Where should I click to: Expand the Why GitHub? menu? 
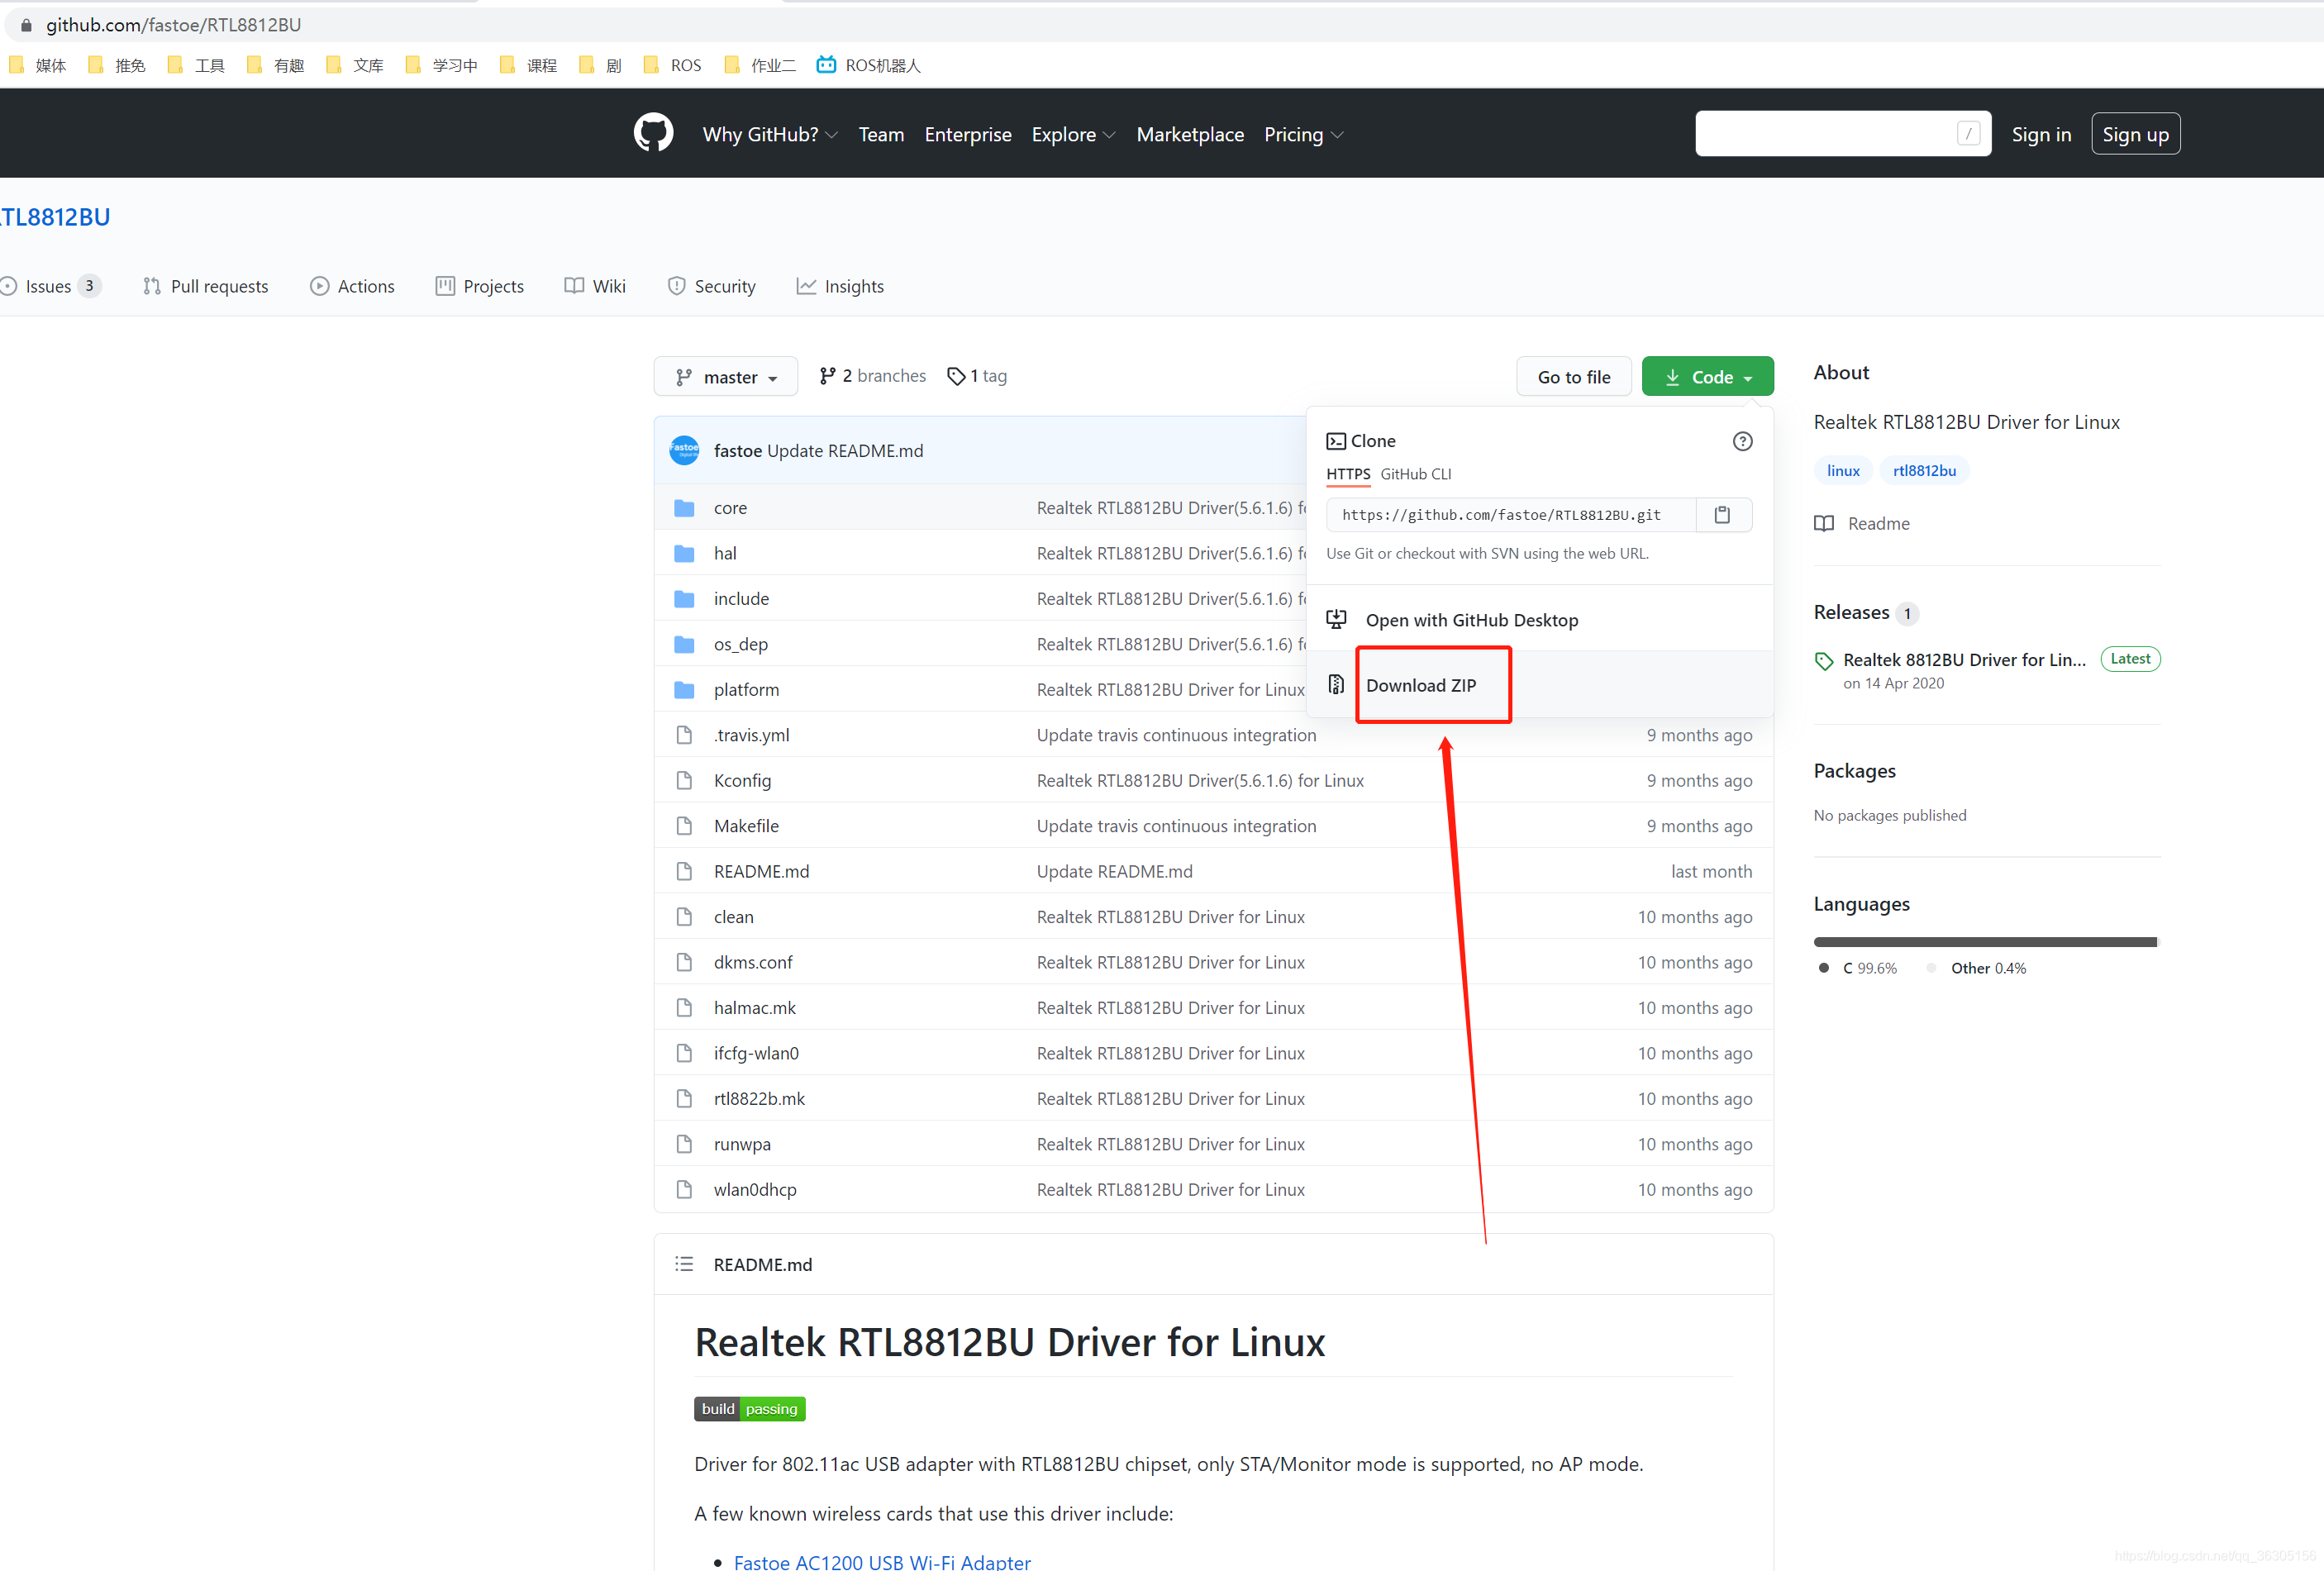[769, 134]
